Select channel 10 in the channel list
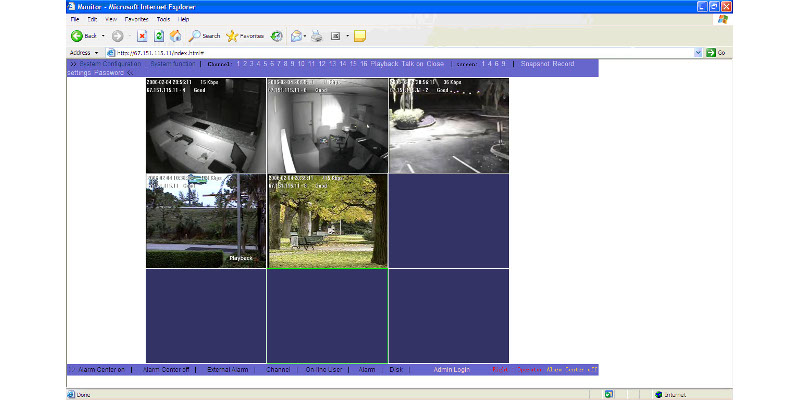 pos(301,64)
